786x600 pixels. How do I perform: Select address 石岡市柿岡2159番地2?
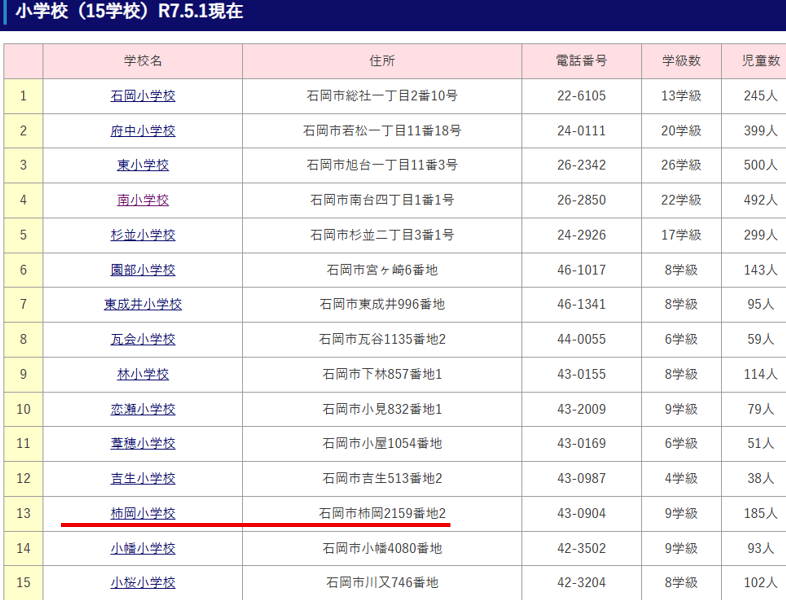(382, 514)
